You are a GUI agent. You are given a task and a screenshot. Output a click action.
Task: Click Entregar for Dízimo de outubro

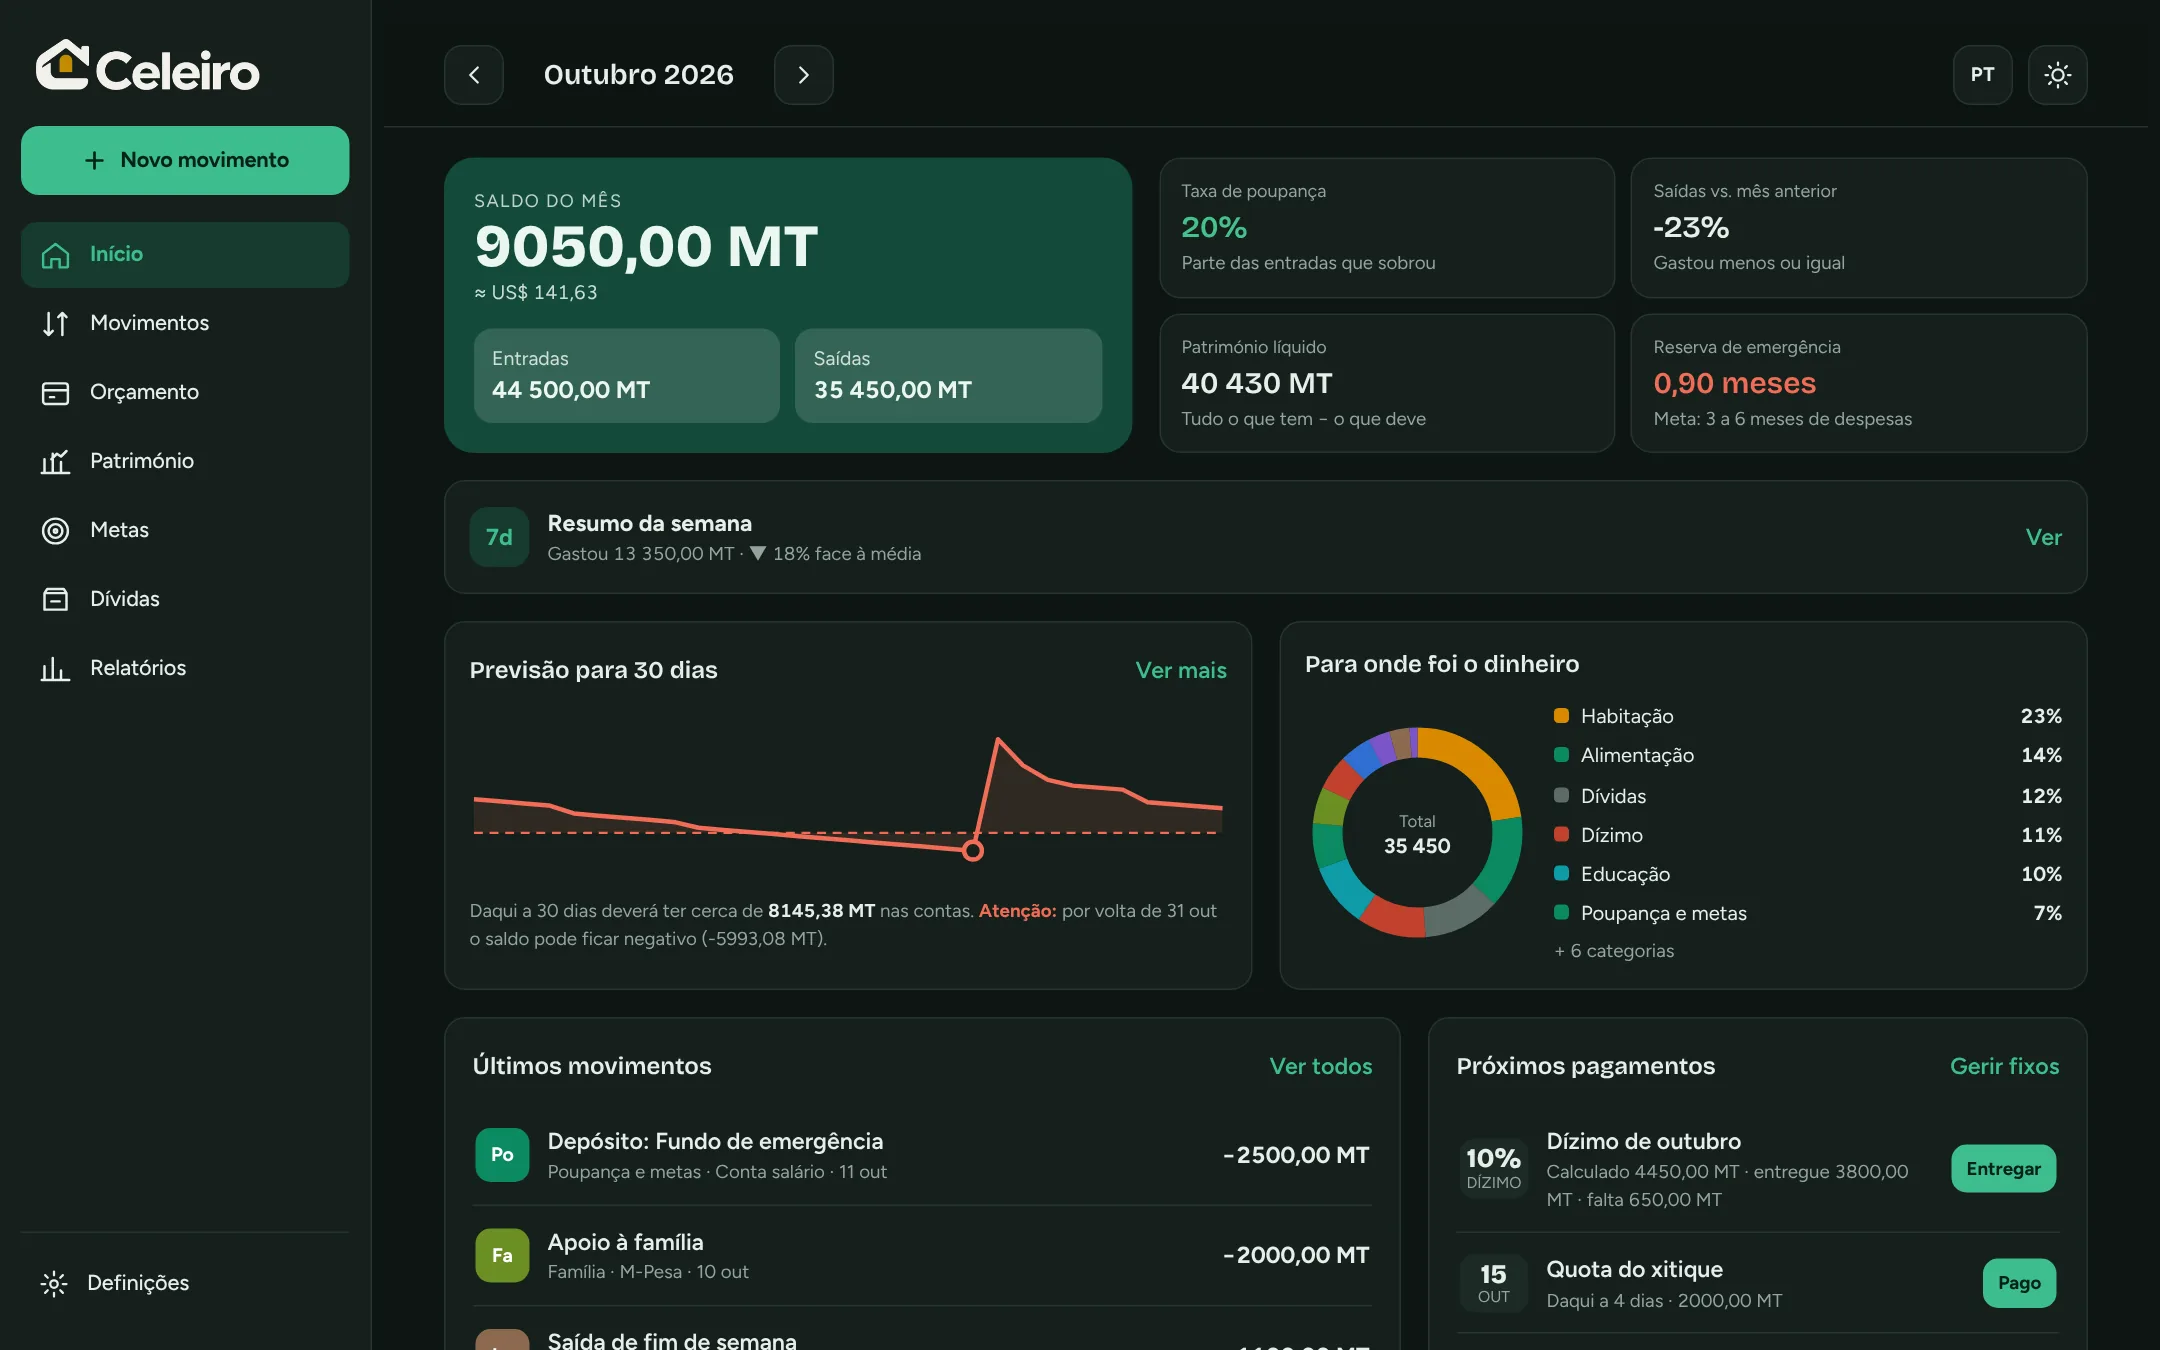click(2003, 1169)
